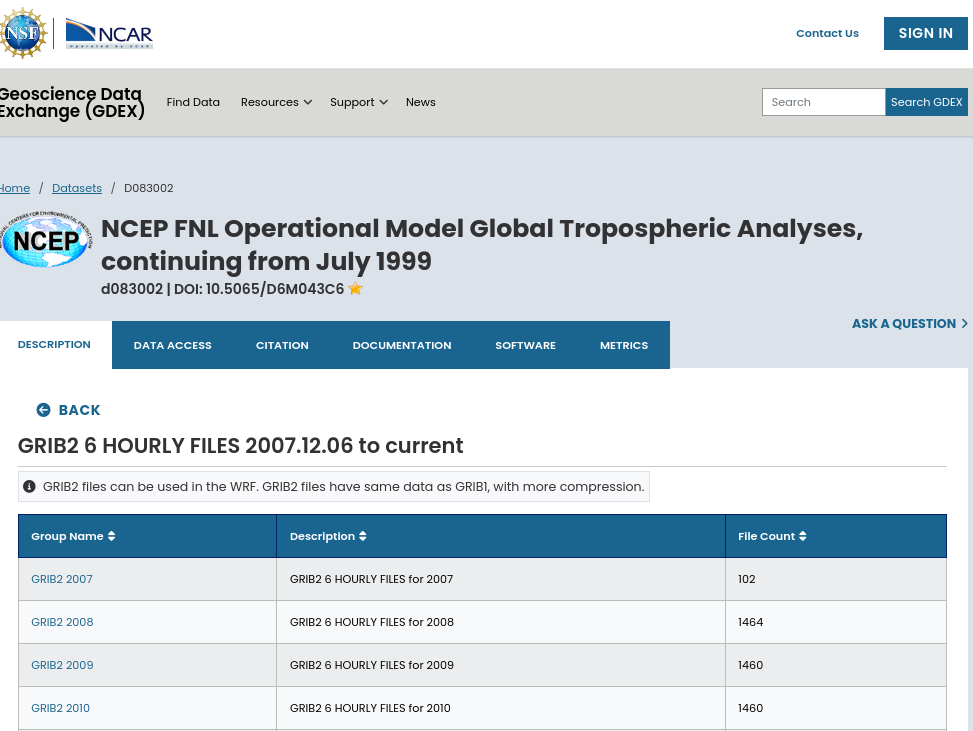Image resolution: width=973 pixels, height=731 pixels.
Task: Sort table by Description column
Action: [362, 537]
